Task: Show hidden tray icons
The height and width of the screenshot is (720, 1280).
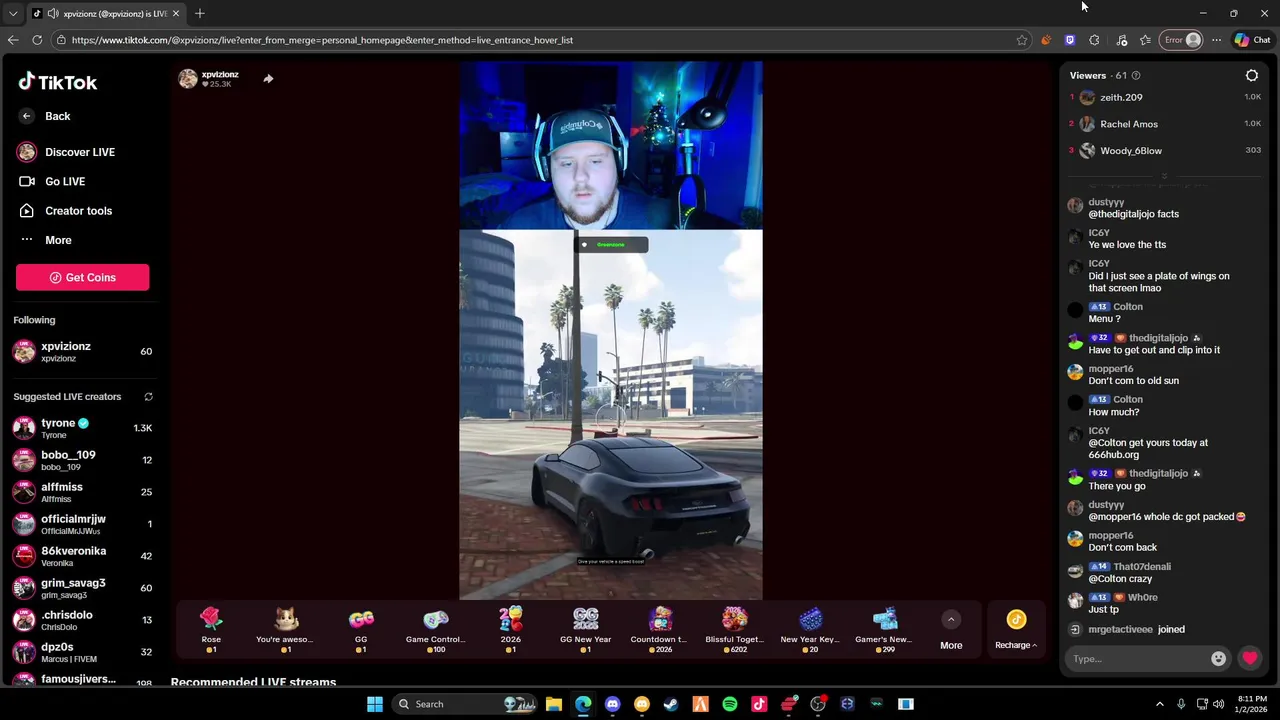Action: [1160, 704]
